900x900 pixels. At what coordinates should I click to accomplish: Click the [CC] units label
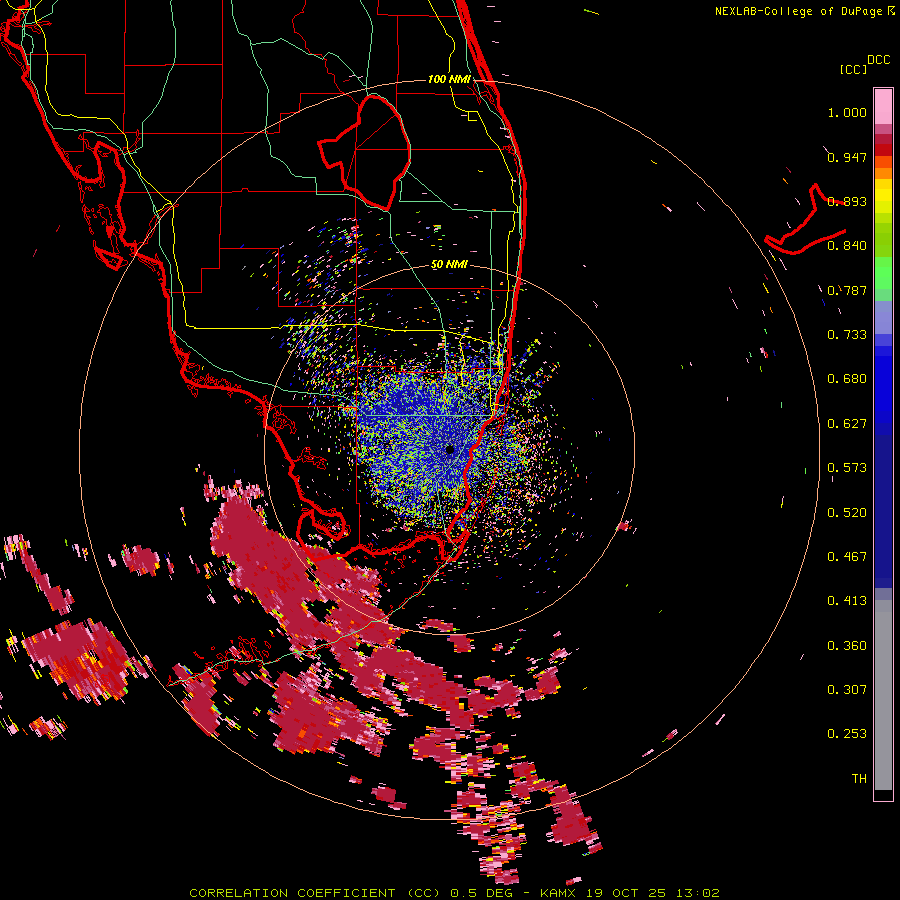point(854,69)
